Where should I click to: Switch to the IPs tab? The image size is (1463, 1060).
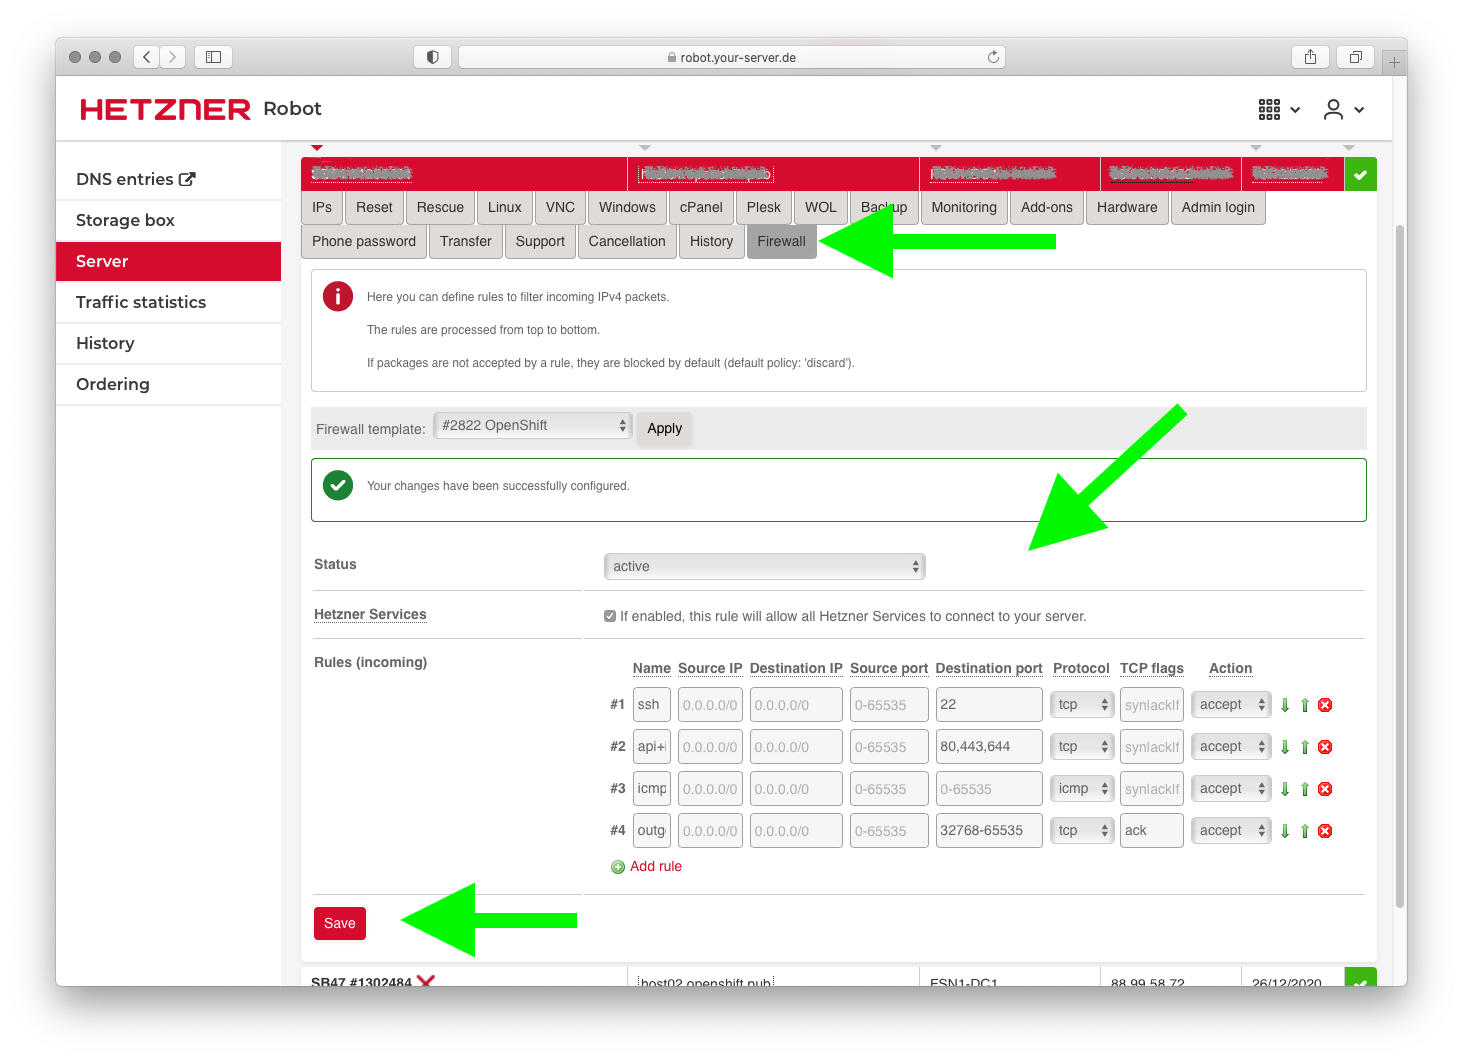322,207
